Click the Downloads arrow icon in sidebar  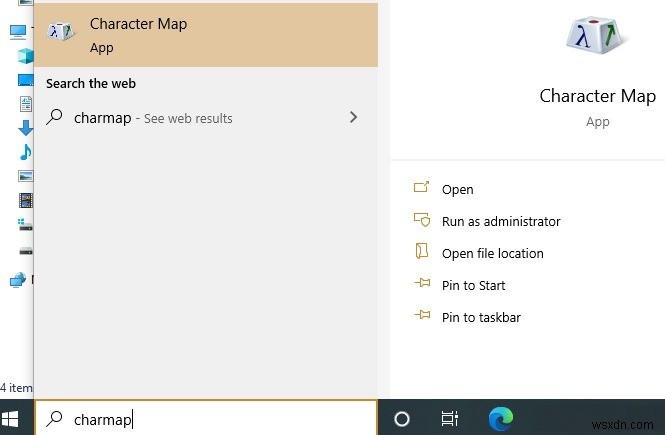[x=24, y=127]
